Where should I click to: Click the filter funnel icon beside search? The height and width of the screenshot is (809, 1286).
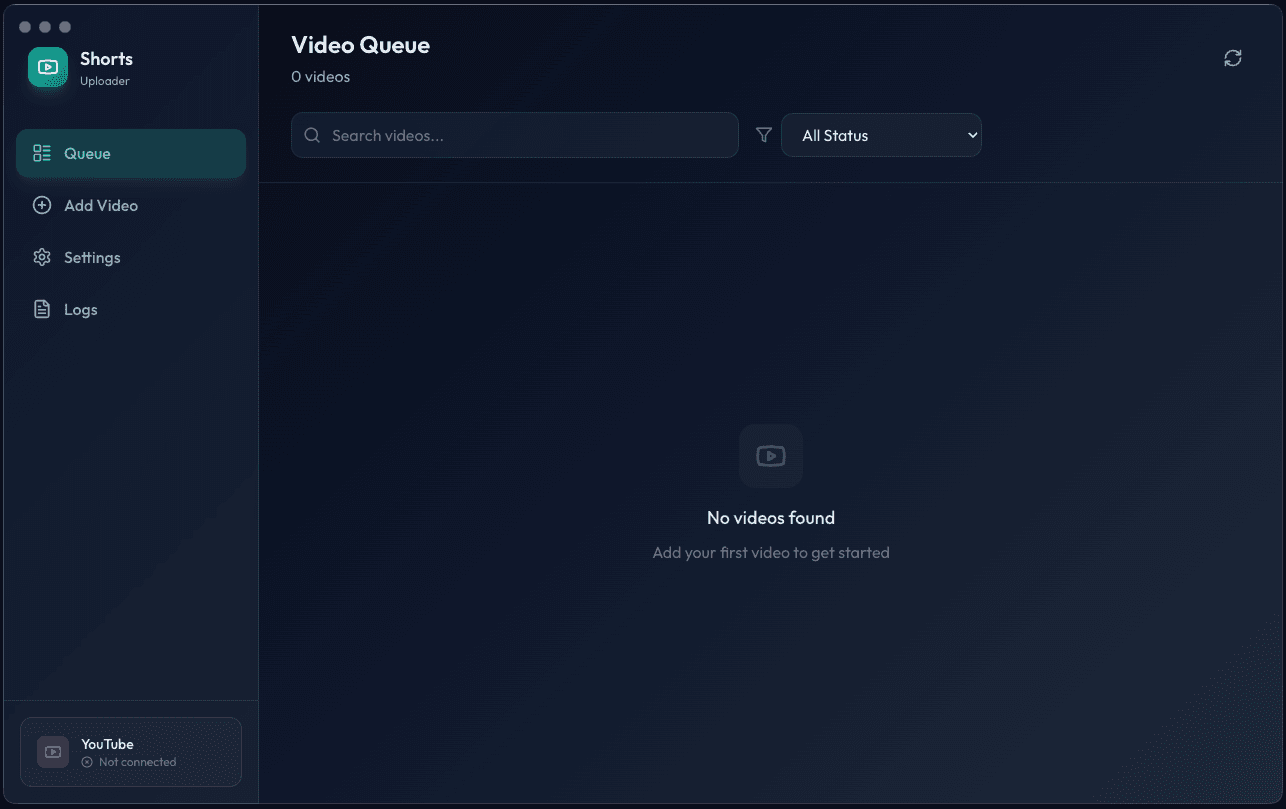[x=763, y=134]
